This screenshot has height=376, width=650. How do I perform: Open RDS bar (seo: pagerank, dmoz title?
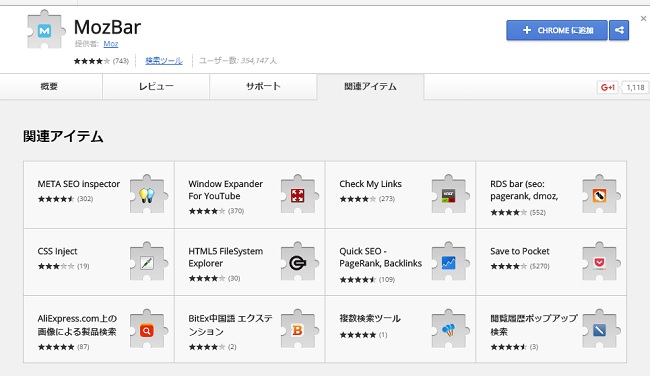pyautogui.click(x=524, y=190)
